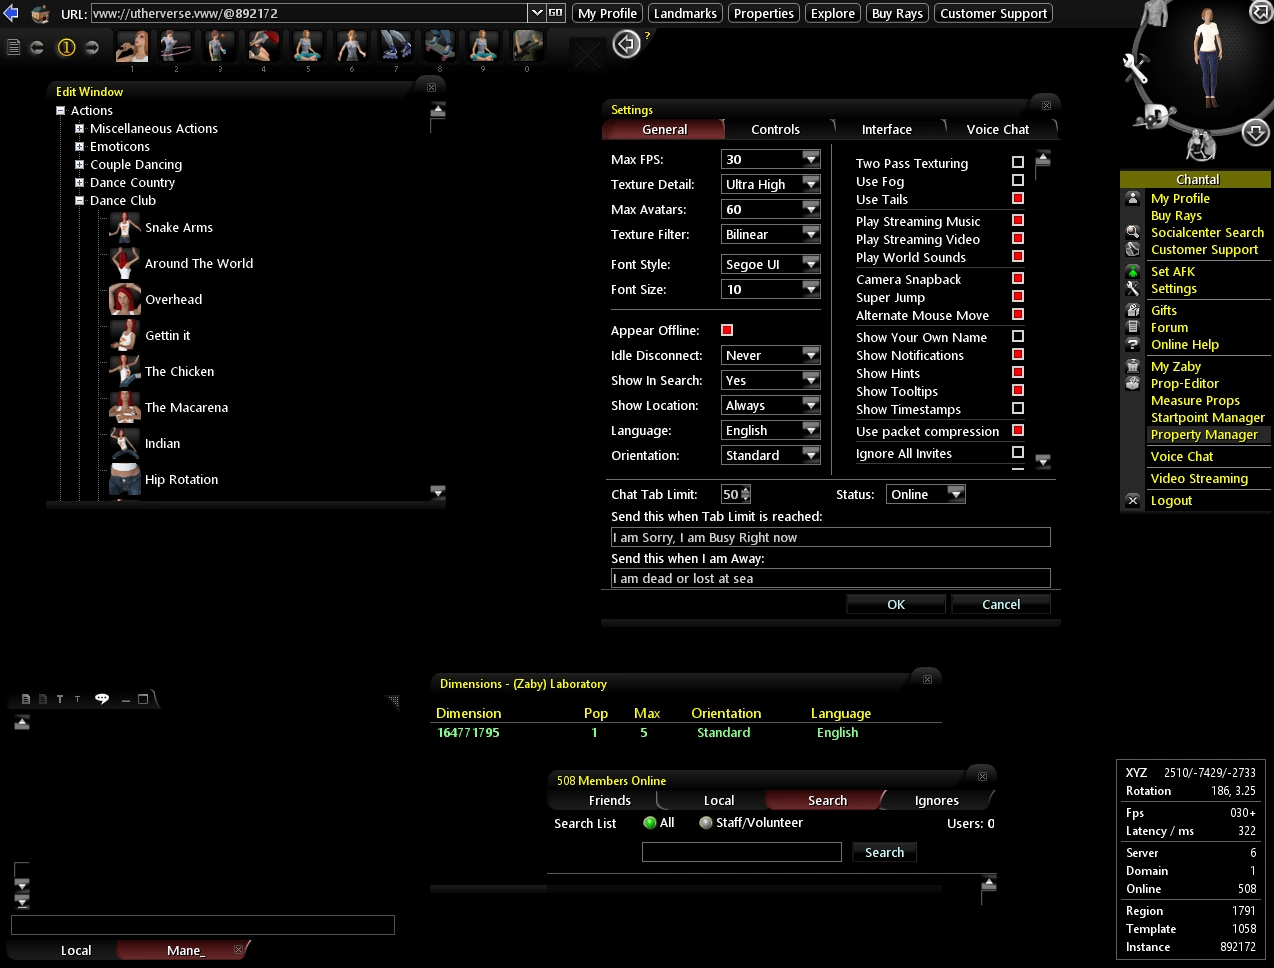The height and width of the screenshot is (968, 1274).
Task: Open the Socialcenter Search magnifier icon
Action: (x=1132, y=232)
